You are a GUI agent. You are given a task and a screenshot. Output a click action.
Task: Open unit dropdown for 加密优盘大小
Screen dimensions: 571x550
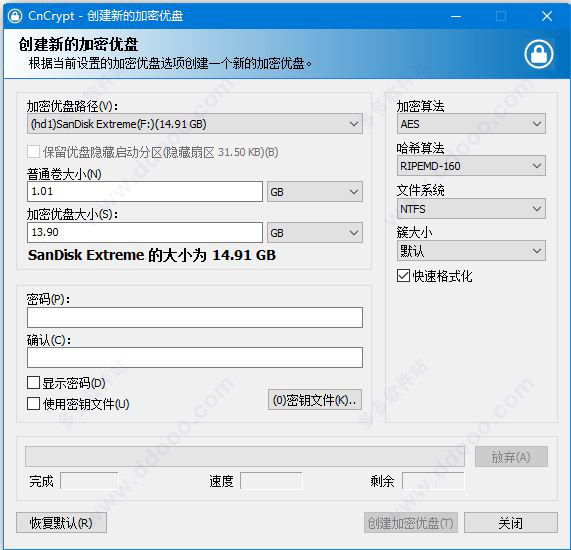(315, 232)
